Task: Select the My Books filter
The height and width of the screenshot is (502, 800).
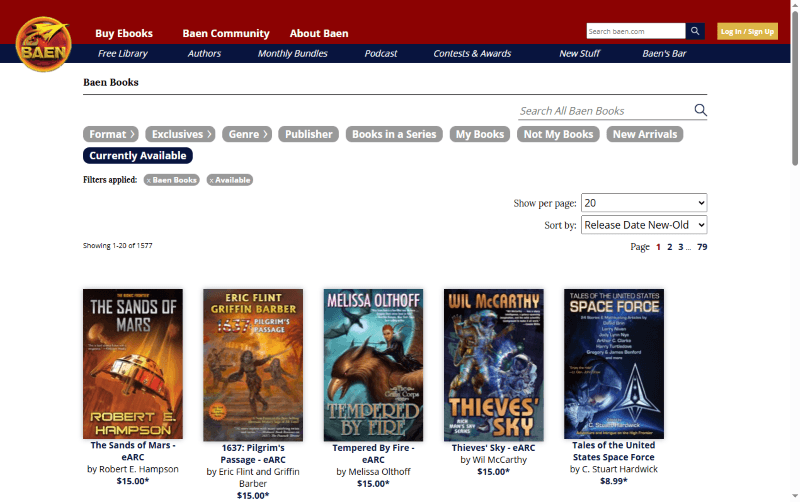Action: (x=480, y=134)
